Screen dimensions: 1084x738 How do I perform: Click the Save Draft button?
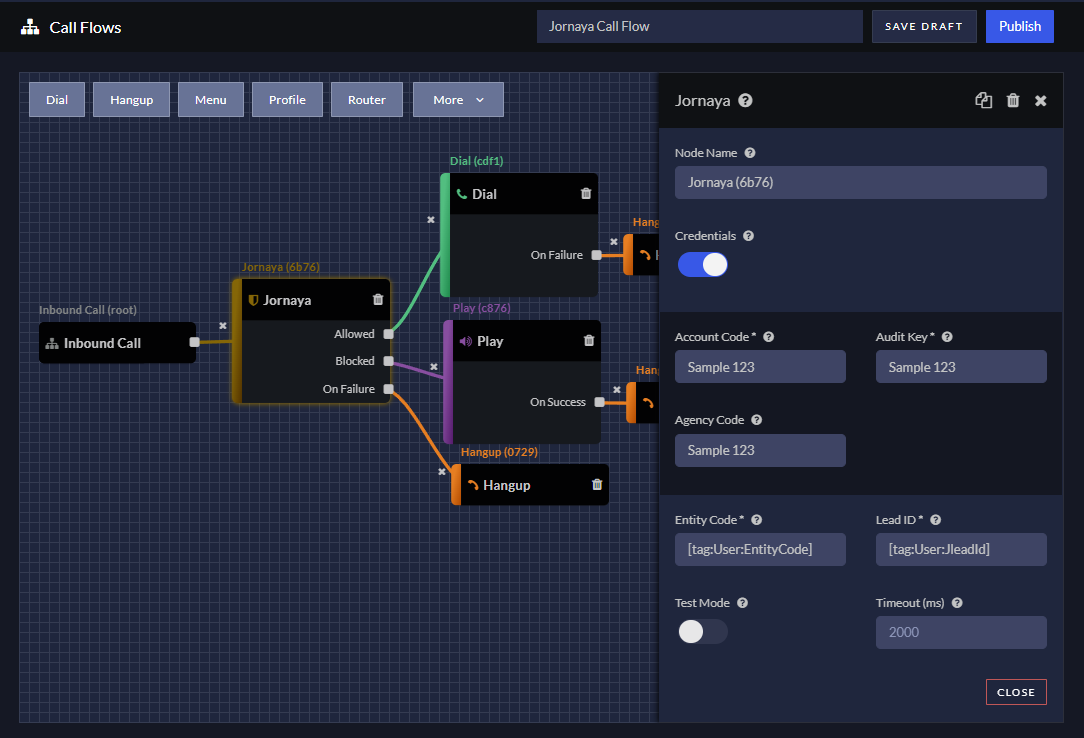(924, 26)
